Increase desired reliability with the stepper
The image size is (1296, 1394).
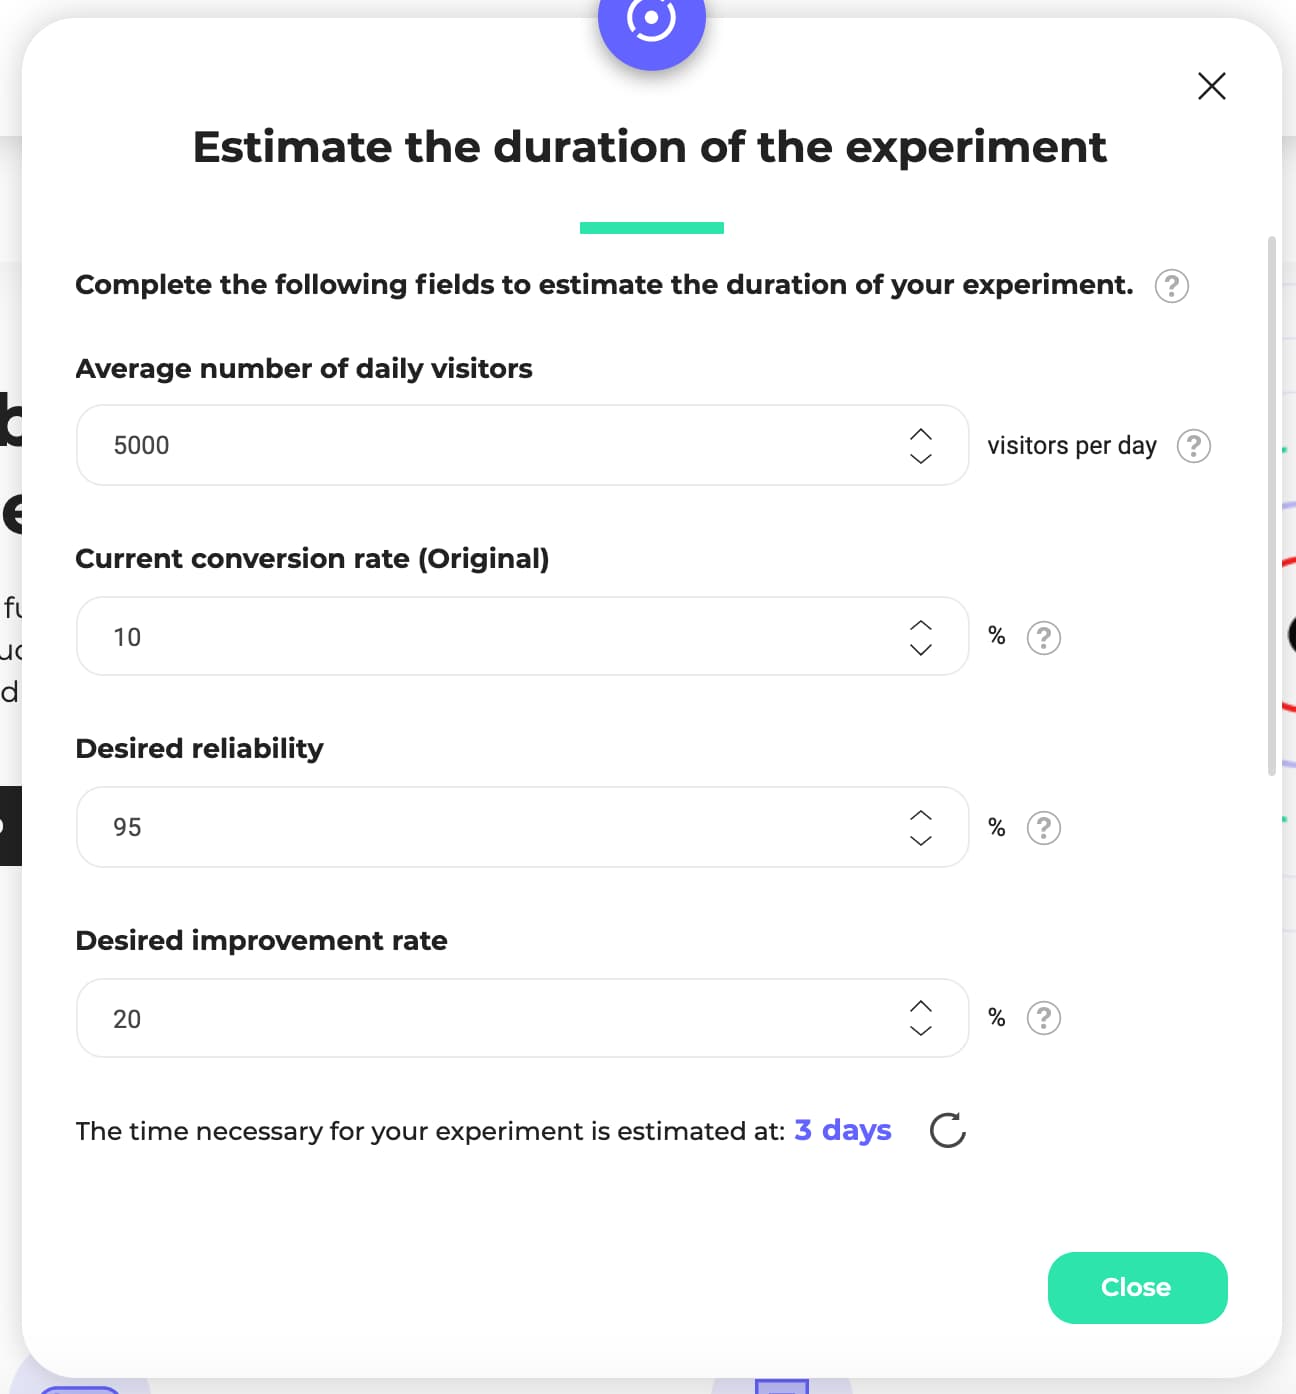click(920, 814)
